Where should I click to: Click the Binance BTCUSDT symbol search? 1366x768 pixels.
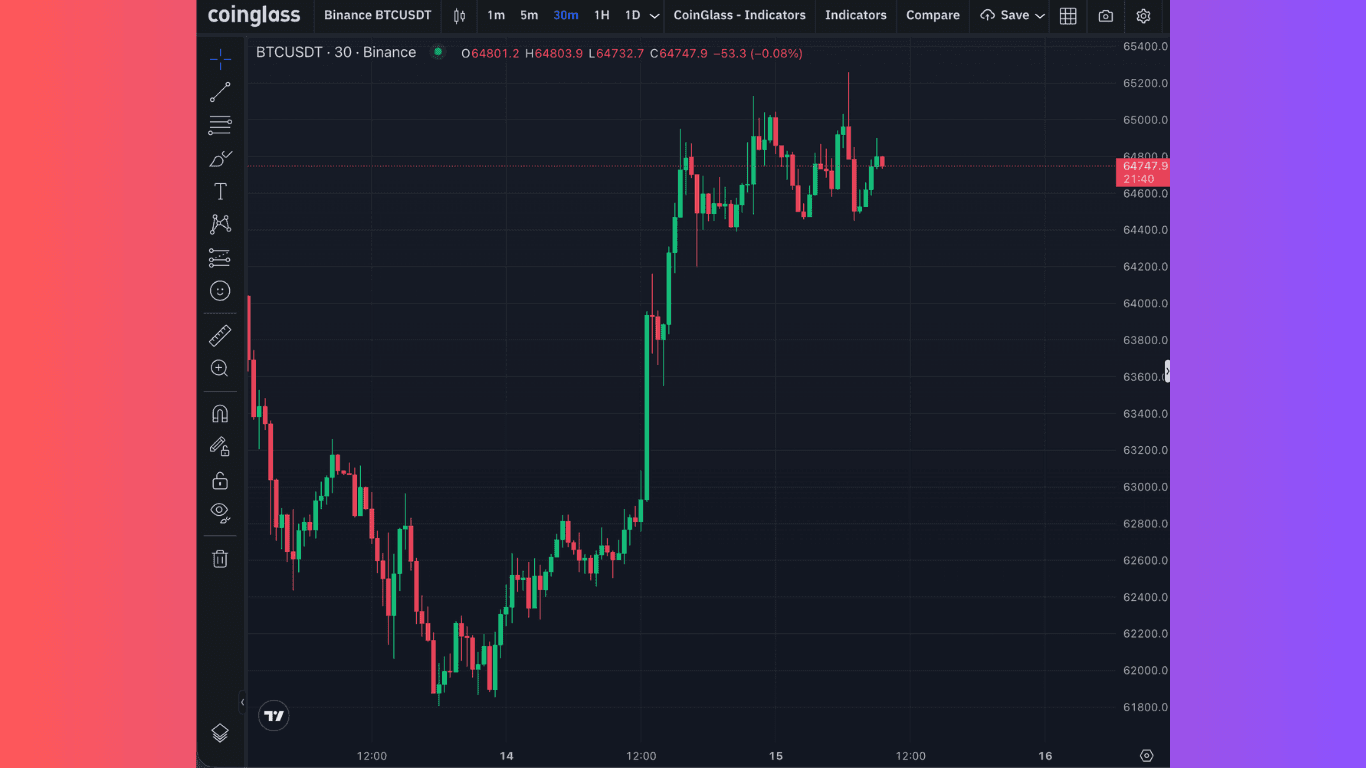(x=378, y=15)
